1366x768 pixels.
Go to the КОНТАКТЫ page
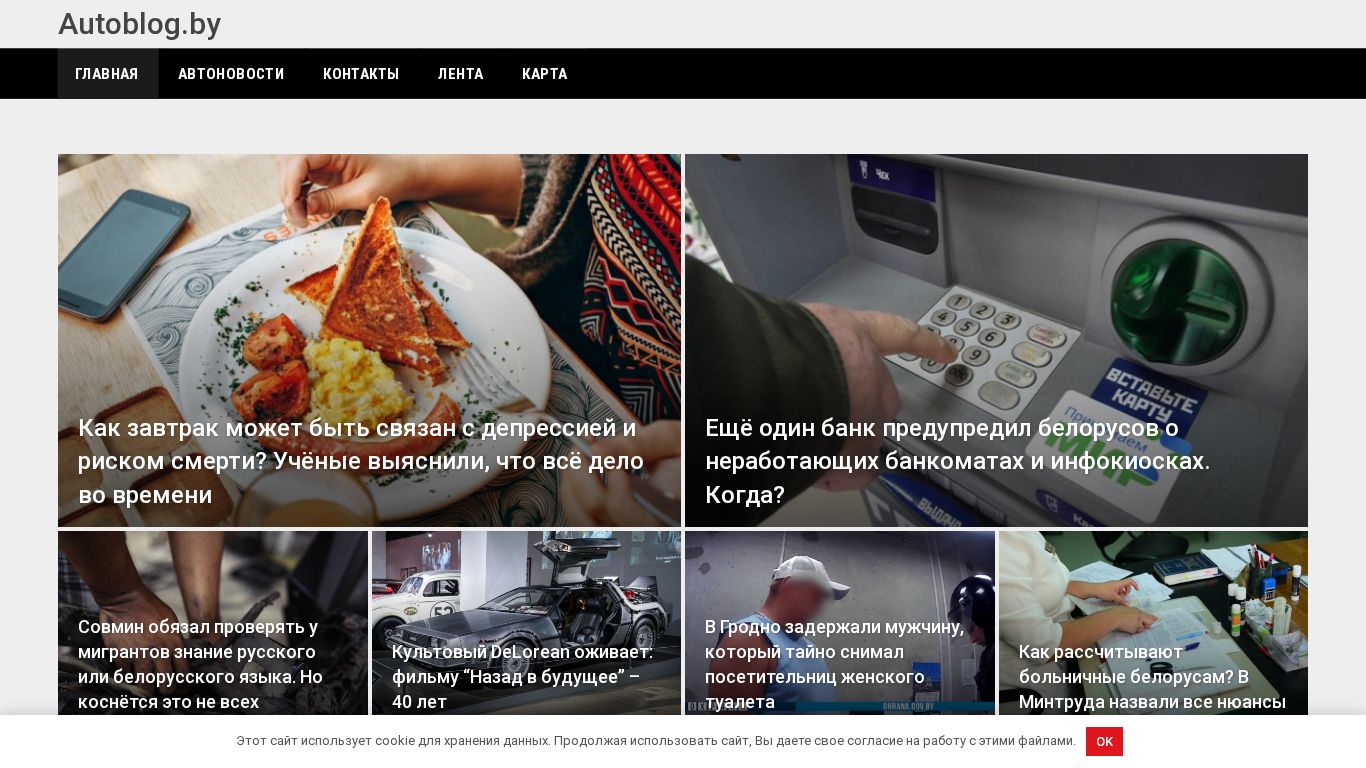(x=361, y=74)
